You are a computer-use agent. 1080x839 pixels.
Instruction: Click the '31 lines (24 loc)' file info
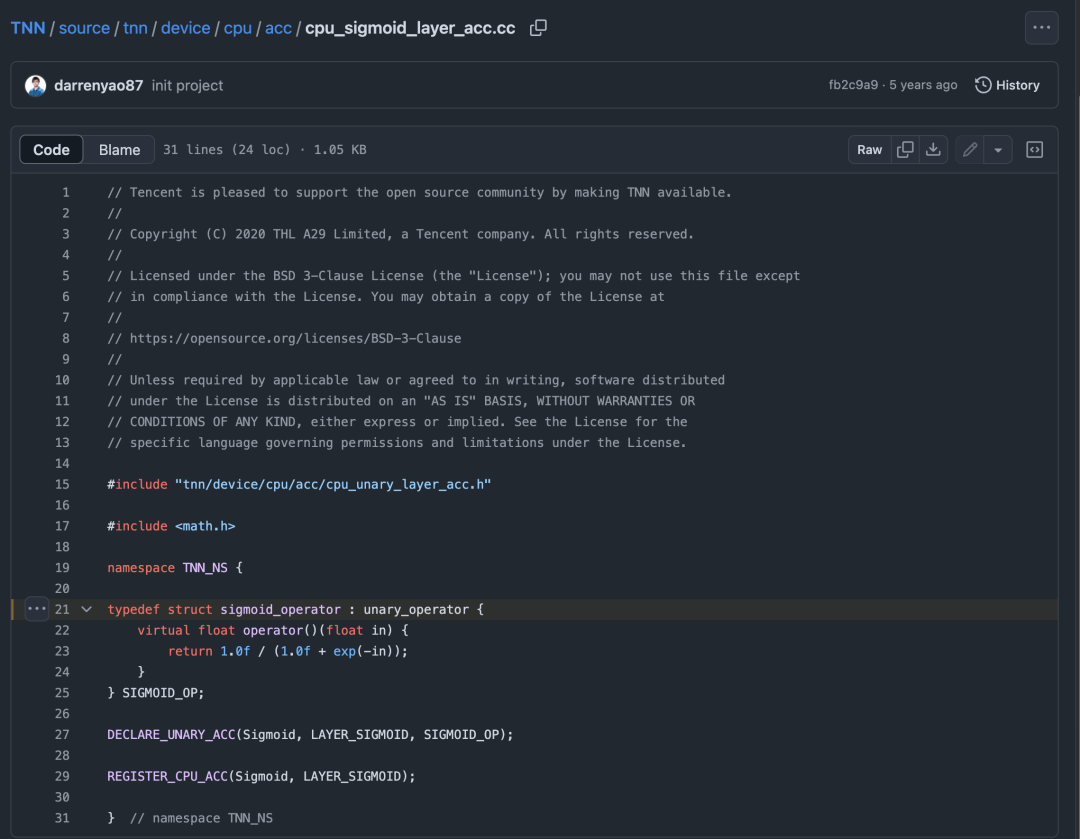(x=227, y=149)
